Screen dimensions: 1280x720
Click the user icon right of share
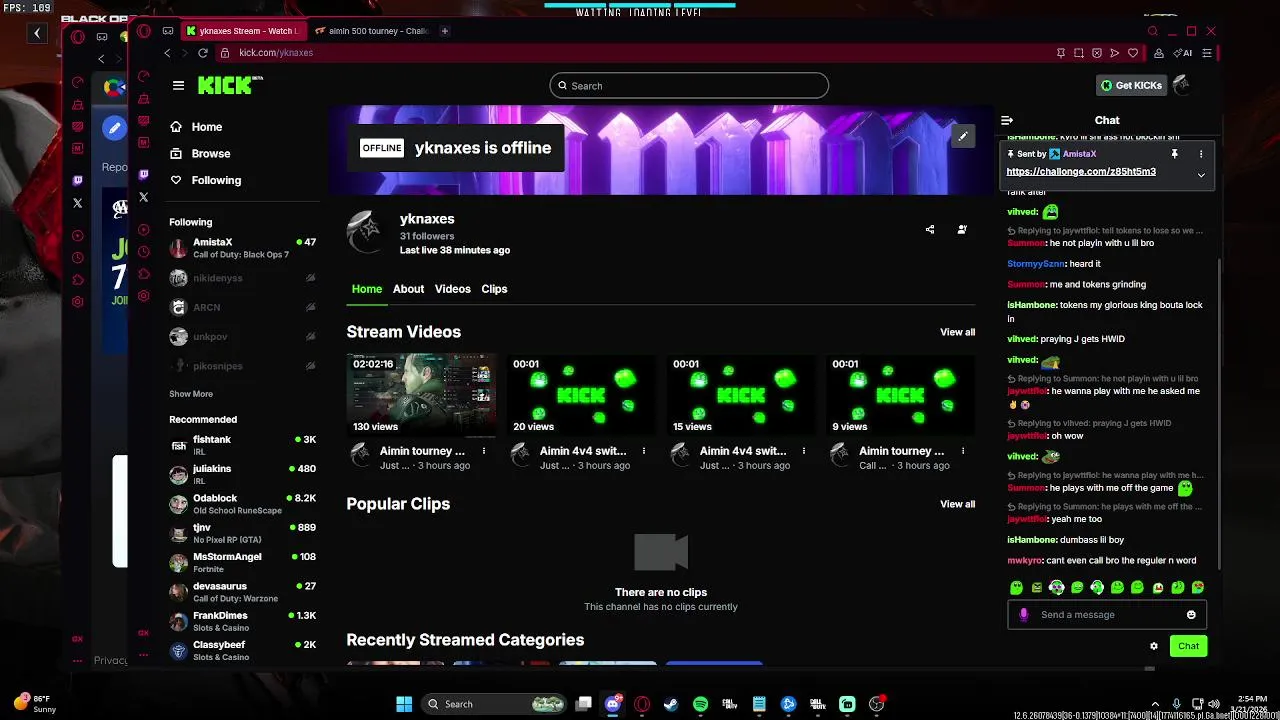[962, 229]
